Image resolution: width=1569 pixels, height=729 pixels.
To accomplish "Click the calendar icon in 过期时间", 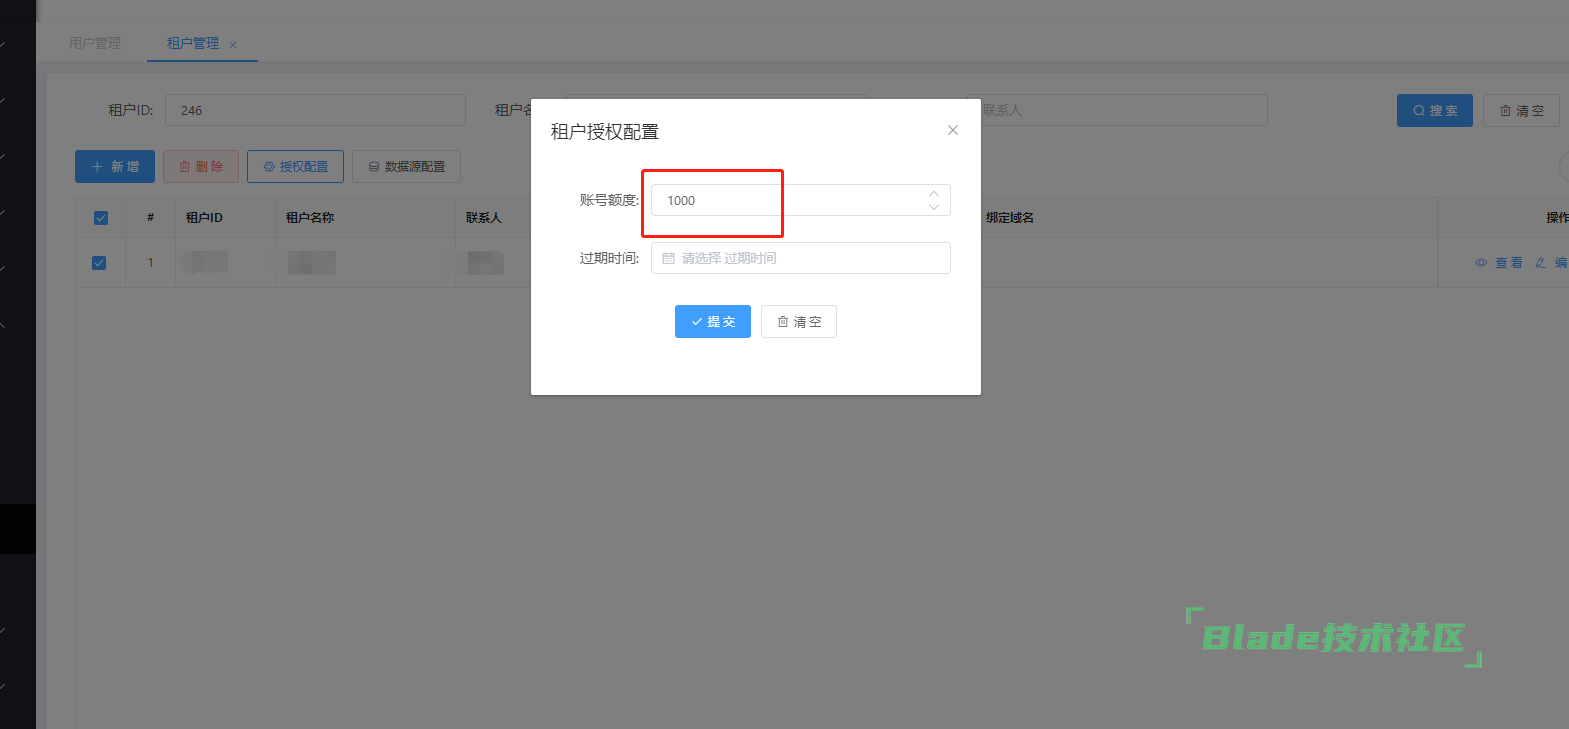I will 668,258.
